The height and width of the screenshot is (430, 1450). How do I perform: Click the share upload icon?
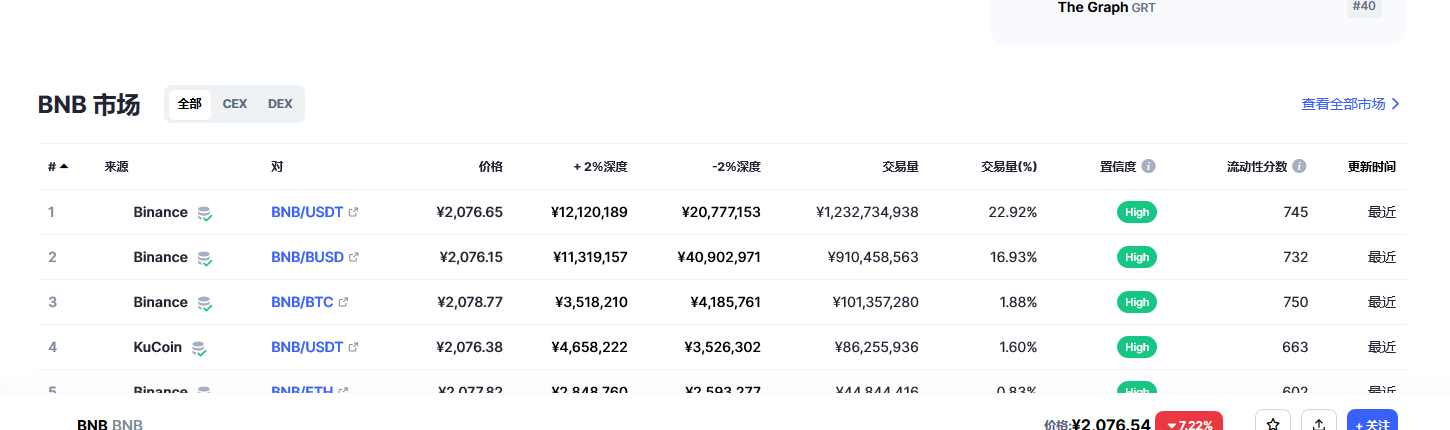point(1319,424)
